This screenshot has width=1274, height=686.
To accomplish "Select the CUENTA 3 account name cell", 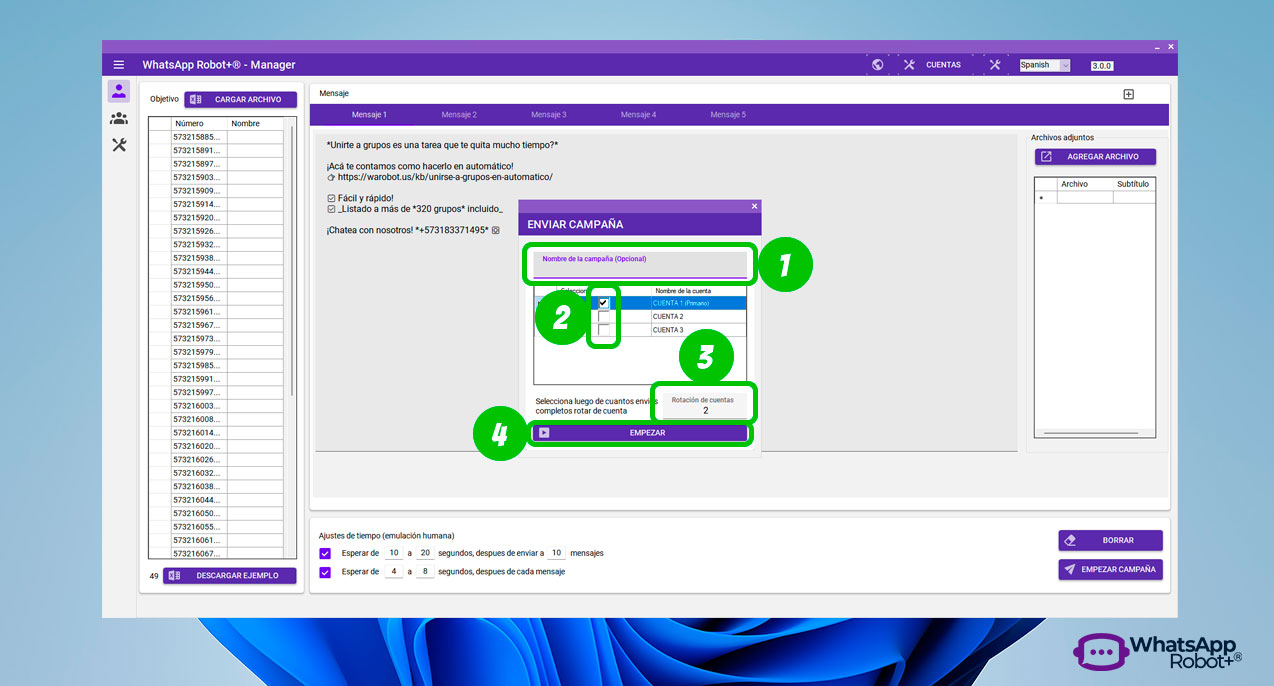I will coord(698,330).
